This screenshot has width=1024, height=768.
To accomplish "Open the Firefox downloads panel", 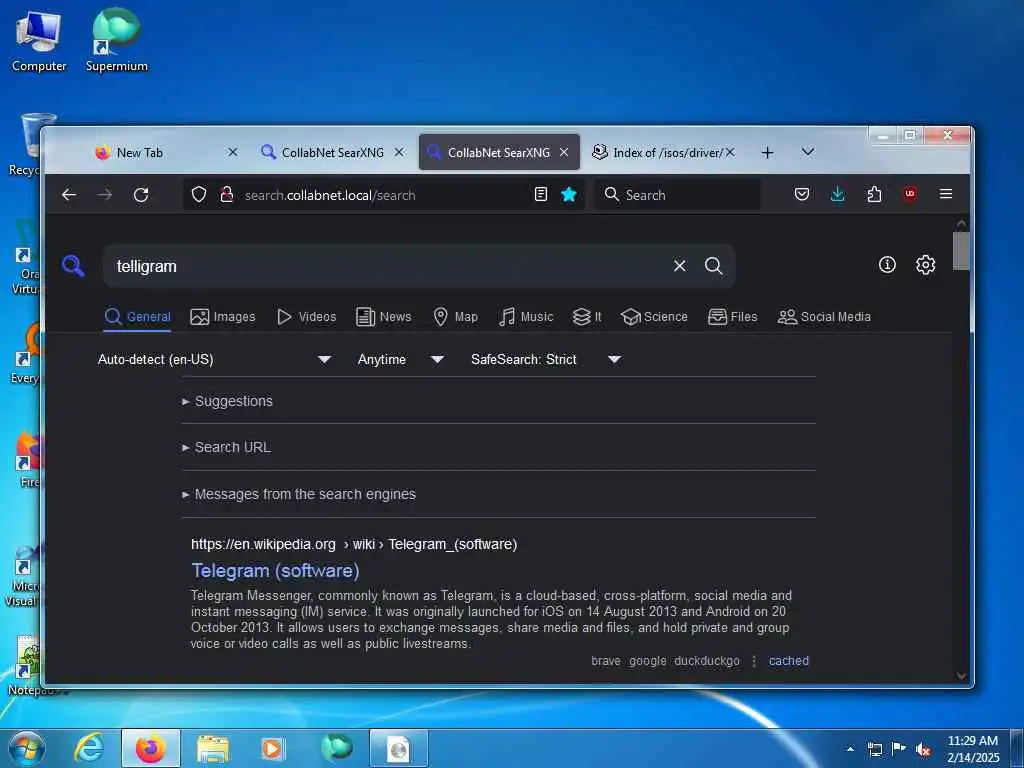I will coord(838,194).
